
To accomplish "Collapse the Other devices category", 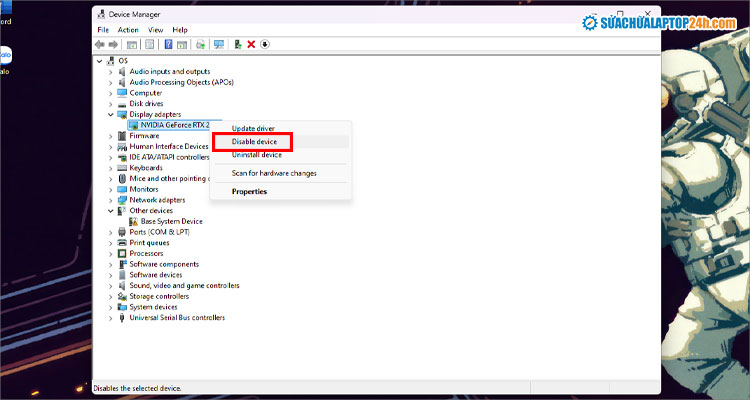I will [111, 211].
